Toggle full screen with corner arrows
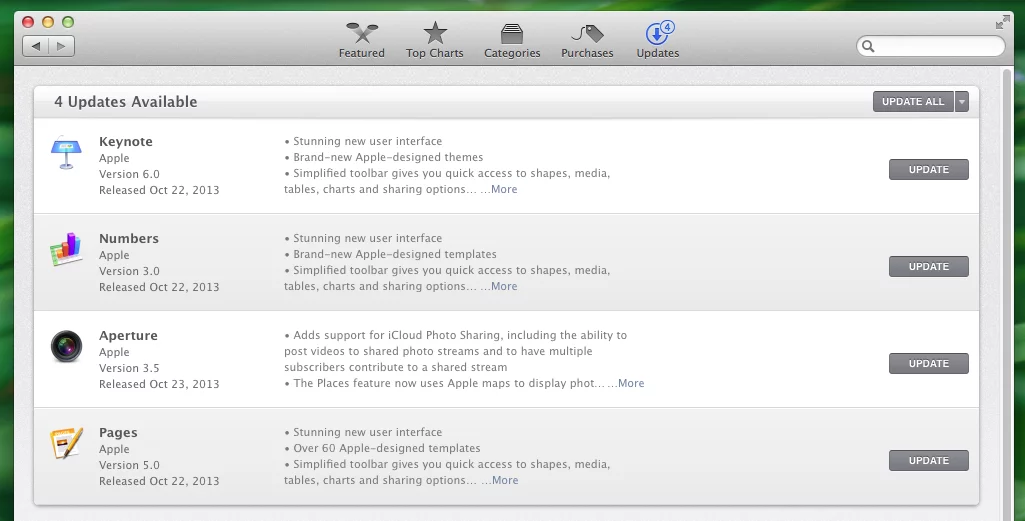 click(x=1002, y=23)
